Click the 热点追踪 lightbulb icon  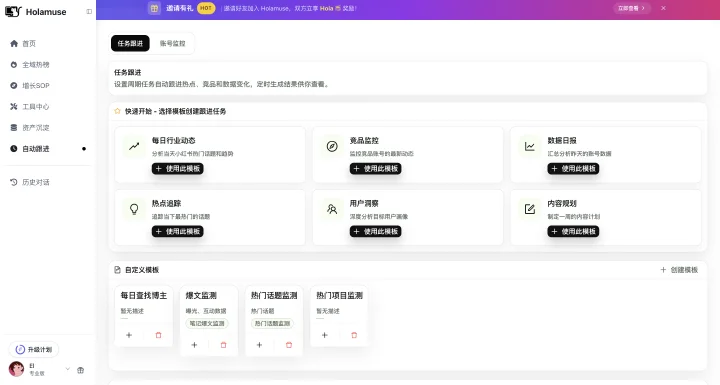coord(134,209)
